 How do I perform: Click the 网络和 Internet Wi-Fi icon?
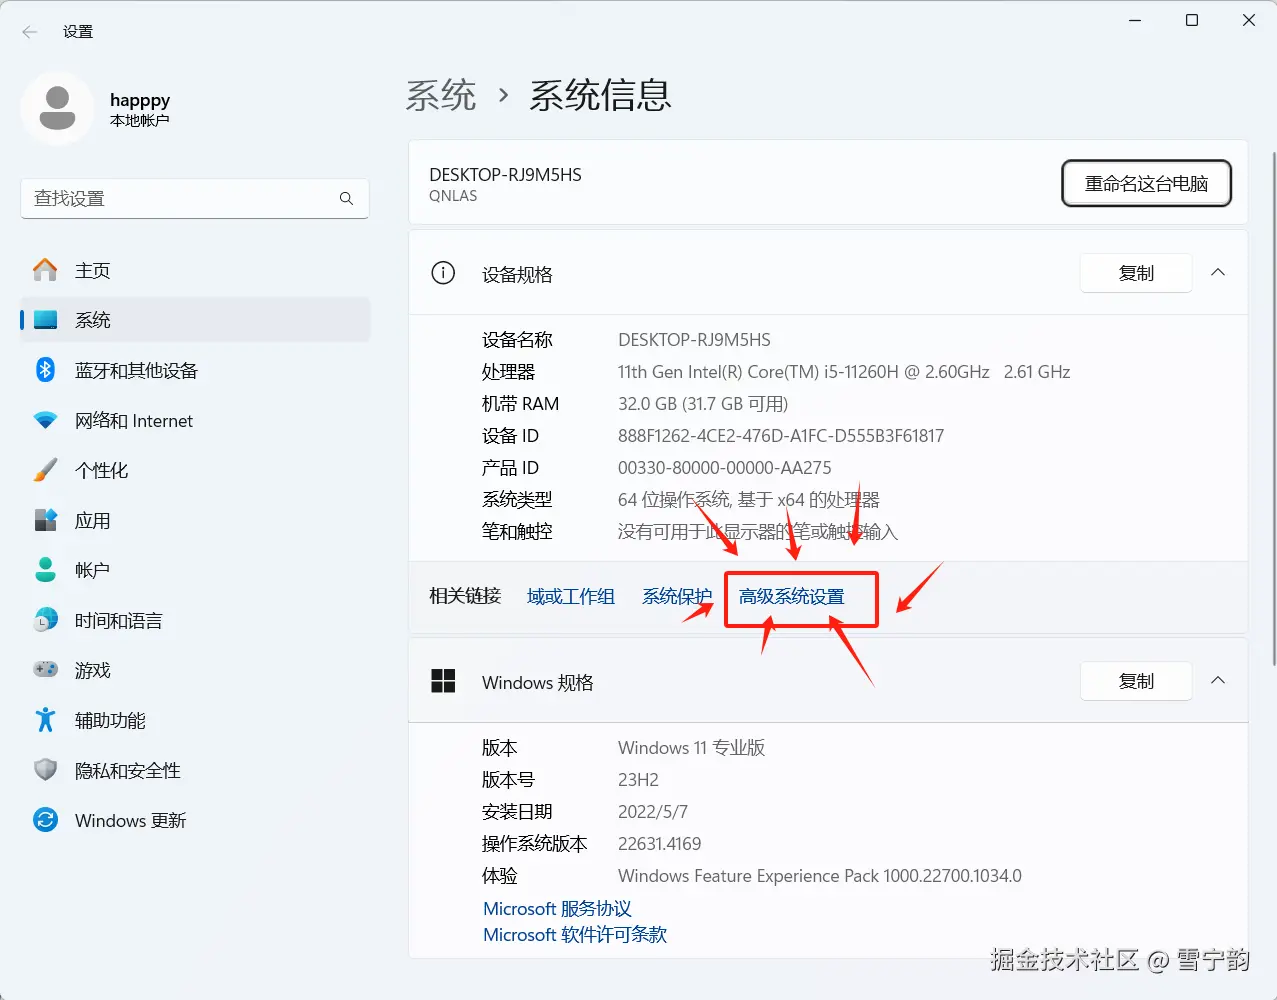45,421
